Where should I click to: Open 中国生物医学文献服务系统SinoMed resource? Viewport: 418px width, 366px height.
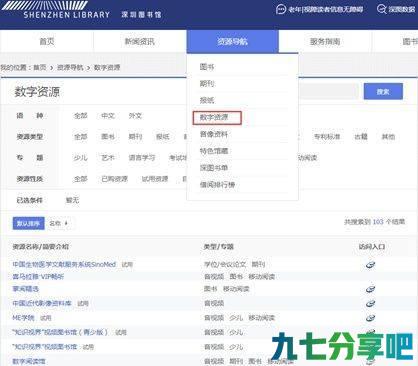point(64,264)
